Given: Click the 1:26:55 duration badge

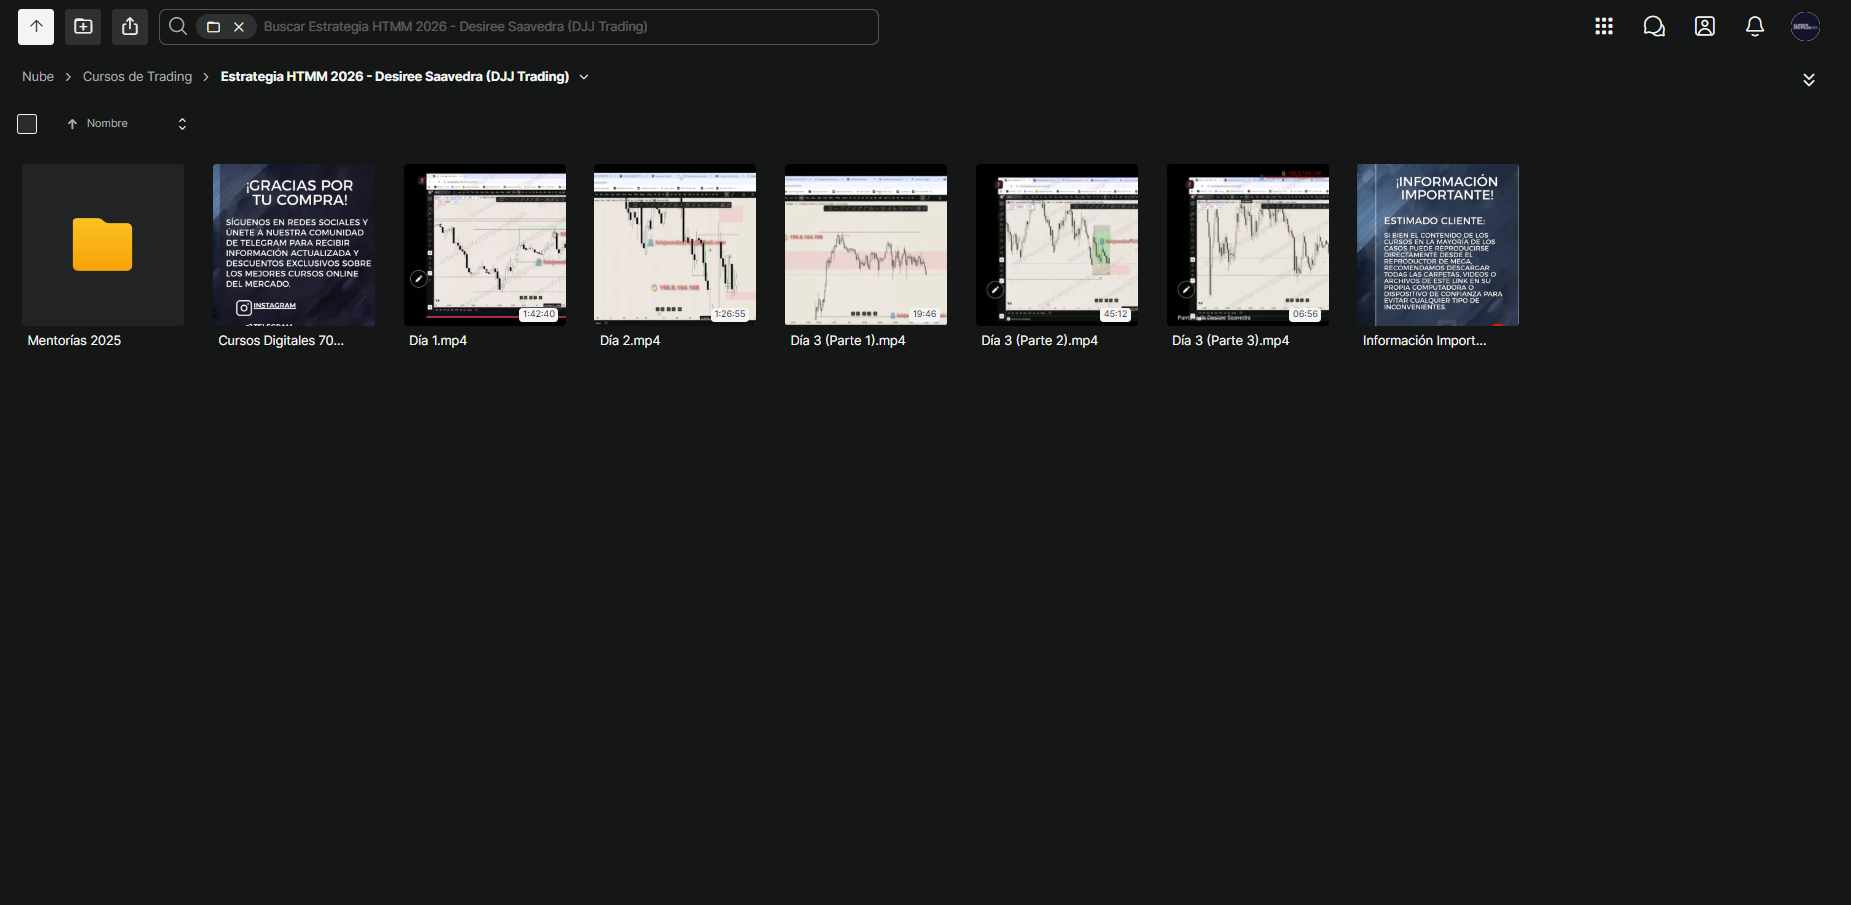Looking at the screenshot, I should [730, 314].
